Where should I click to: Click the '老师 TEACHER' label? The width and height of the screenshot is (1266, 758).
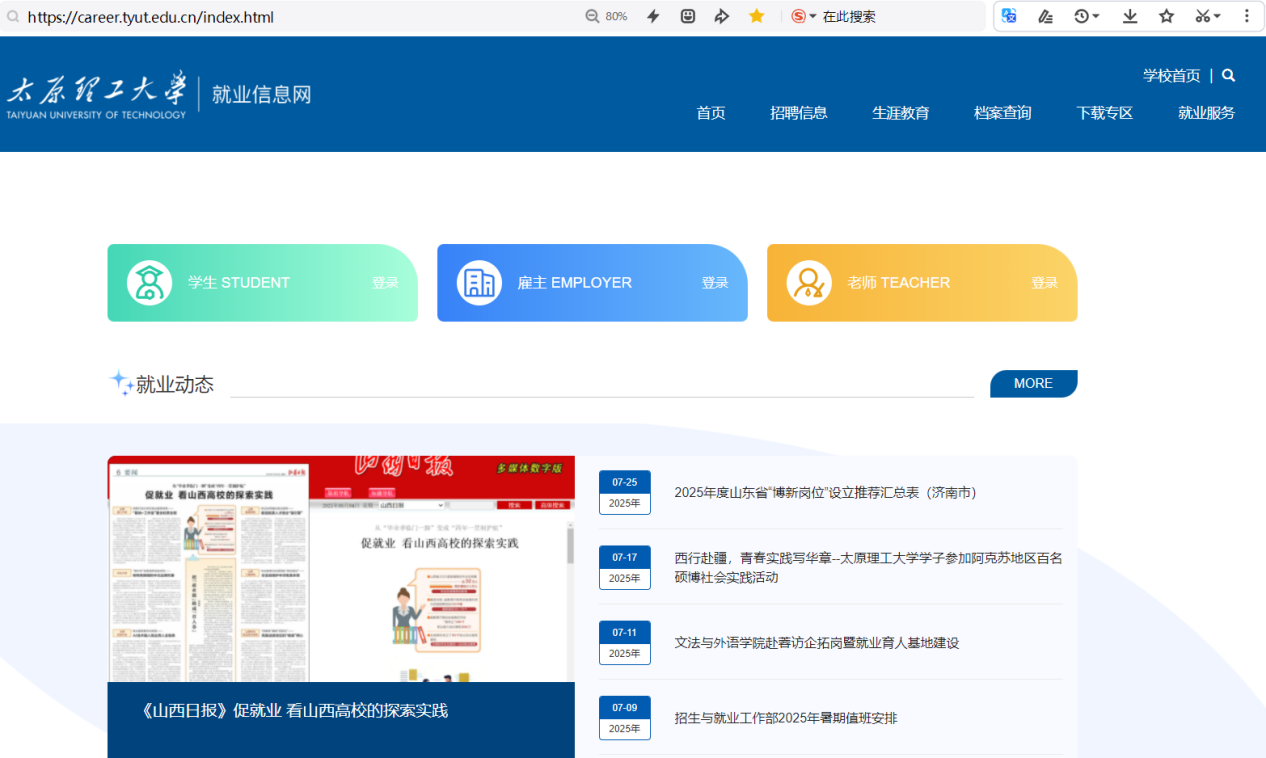(x=899, y=283)
